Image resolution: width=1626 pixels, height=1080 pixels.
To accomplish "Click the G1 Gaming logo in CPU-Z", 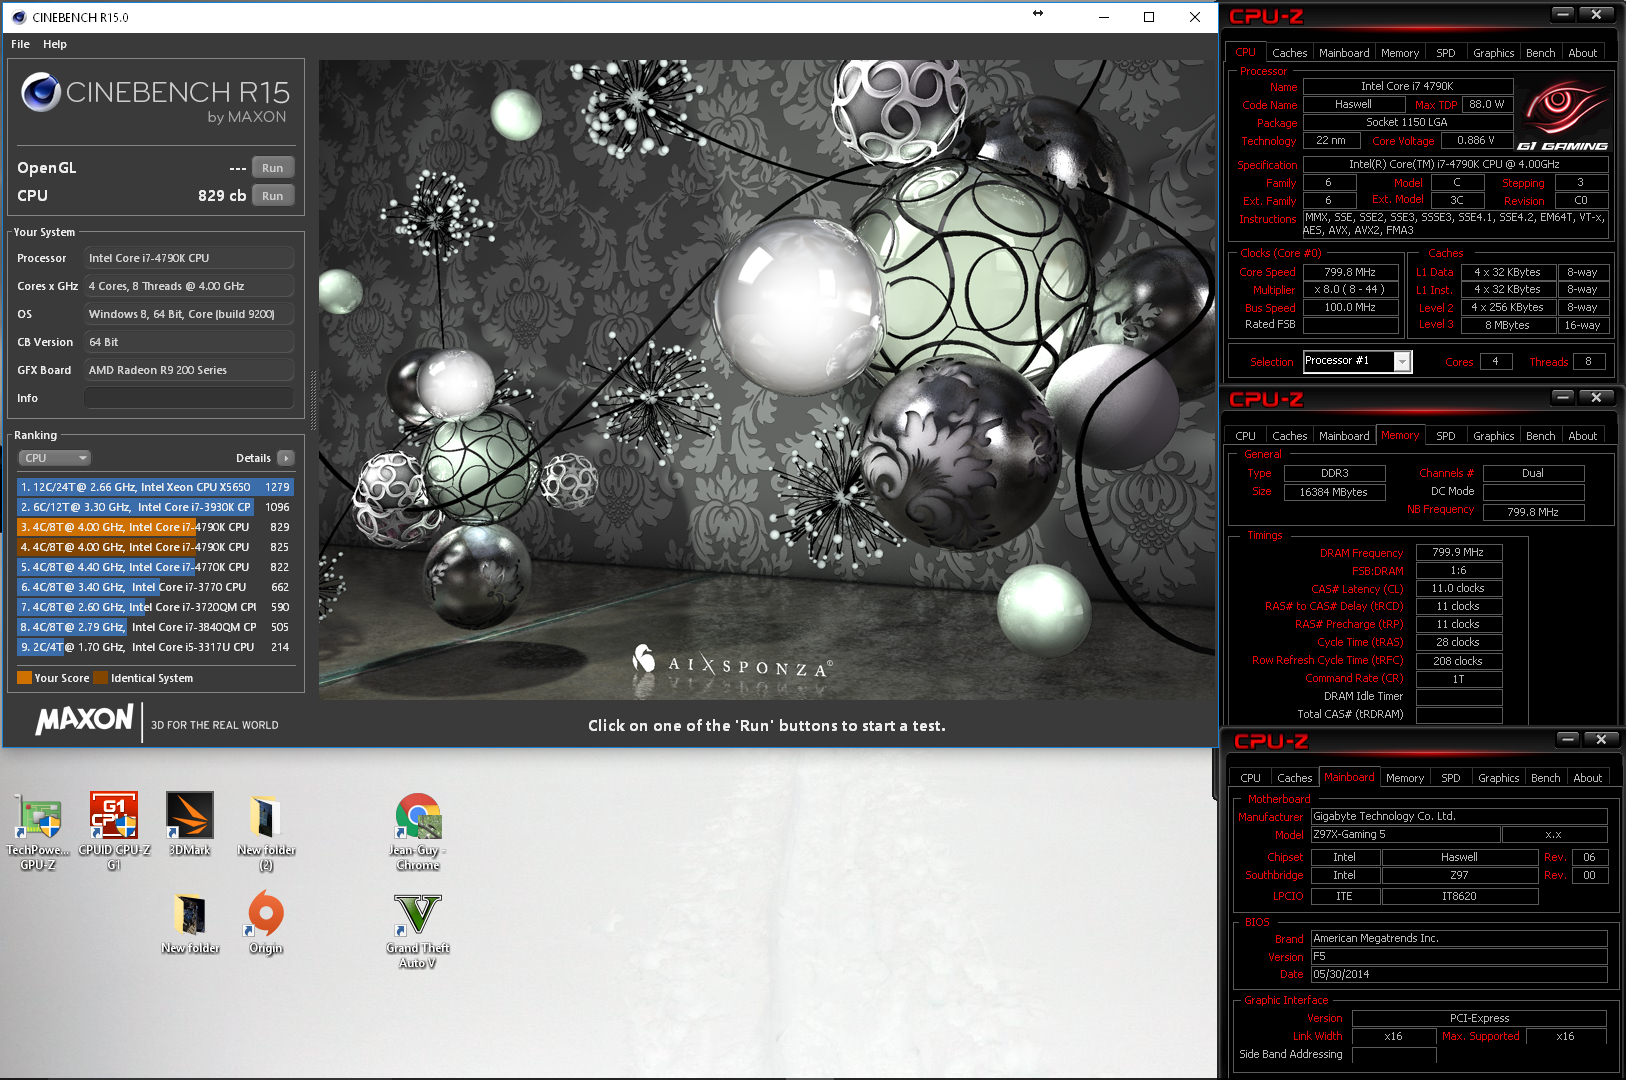I will tap(1563, 115).
